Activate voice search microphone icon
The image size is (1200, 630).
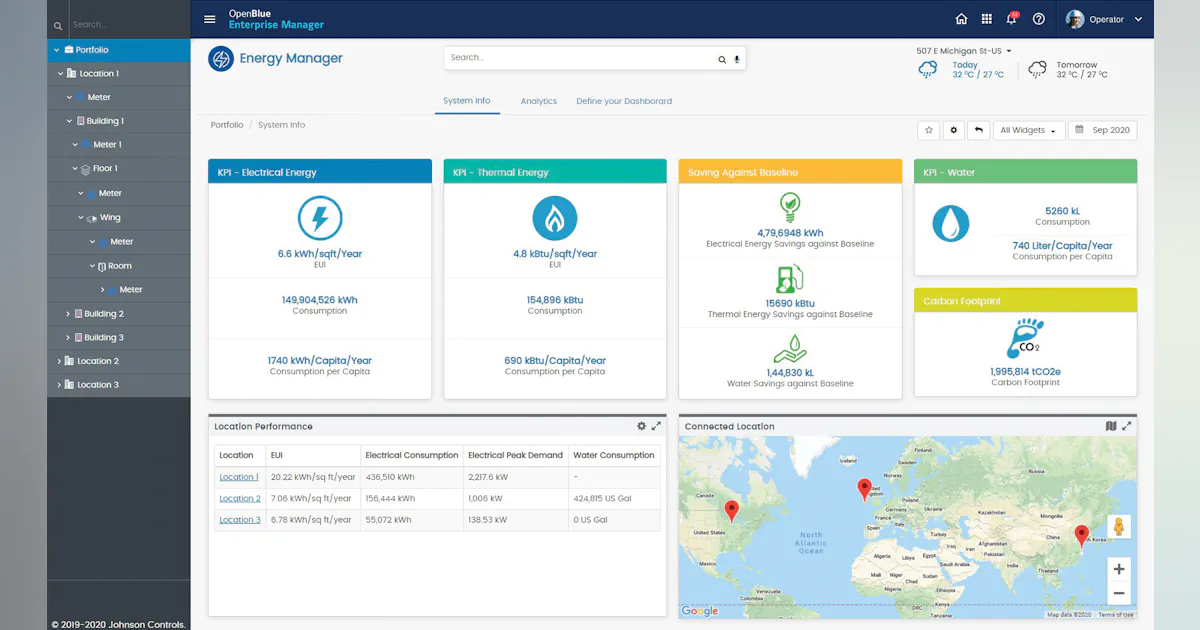coord(737,59)
